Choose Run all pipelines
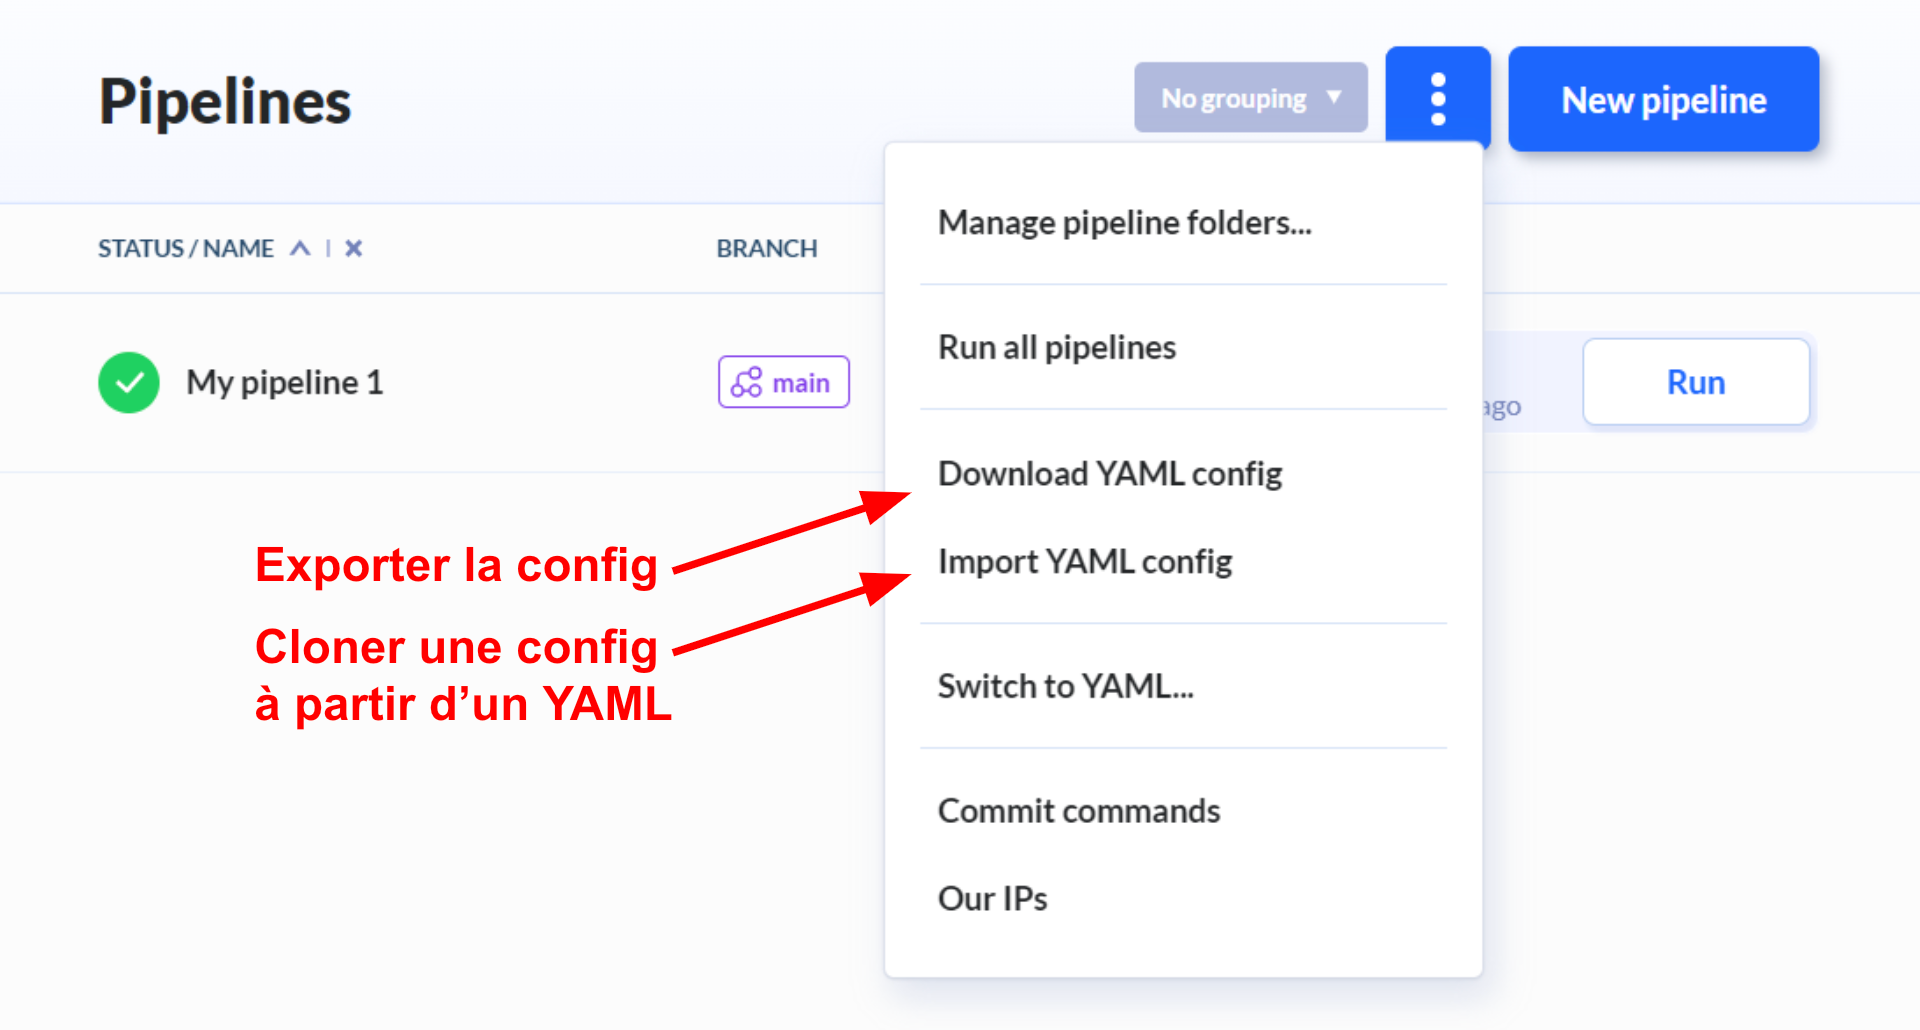The height and width of the screenshot is (1030, 1920). pos(1057,347)
